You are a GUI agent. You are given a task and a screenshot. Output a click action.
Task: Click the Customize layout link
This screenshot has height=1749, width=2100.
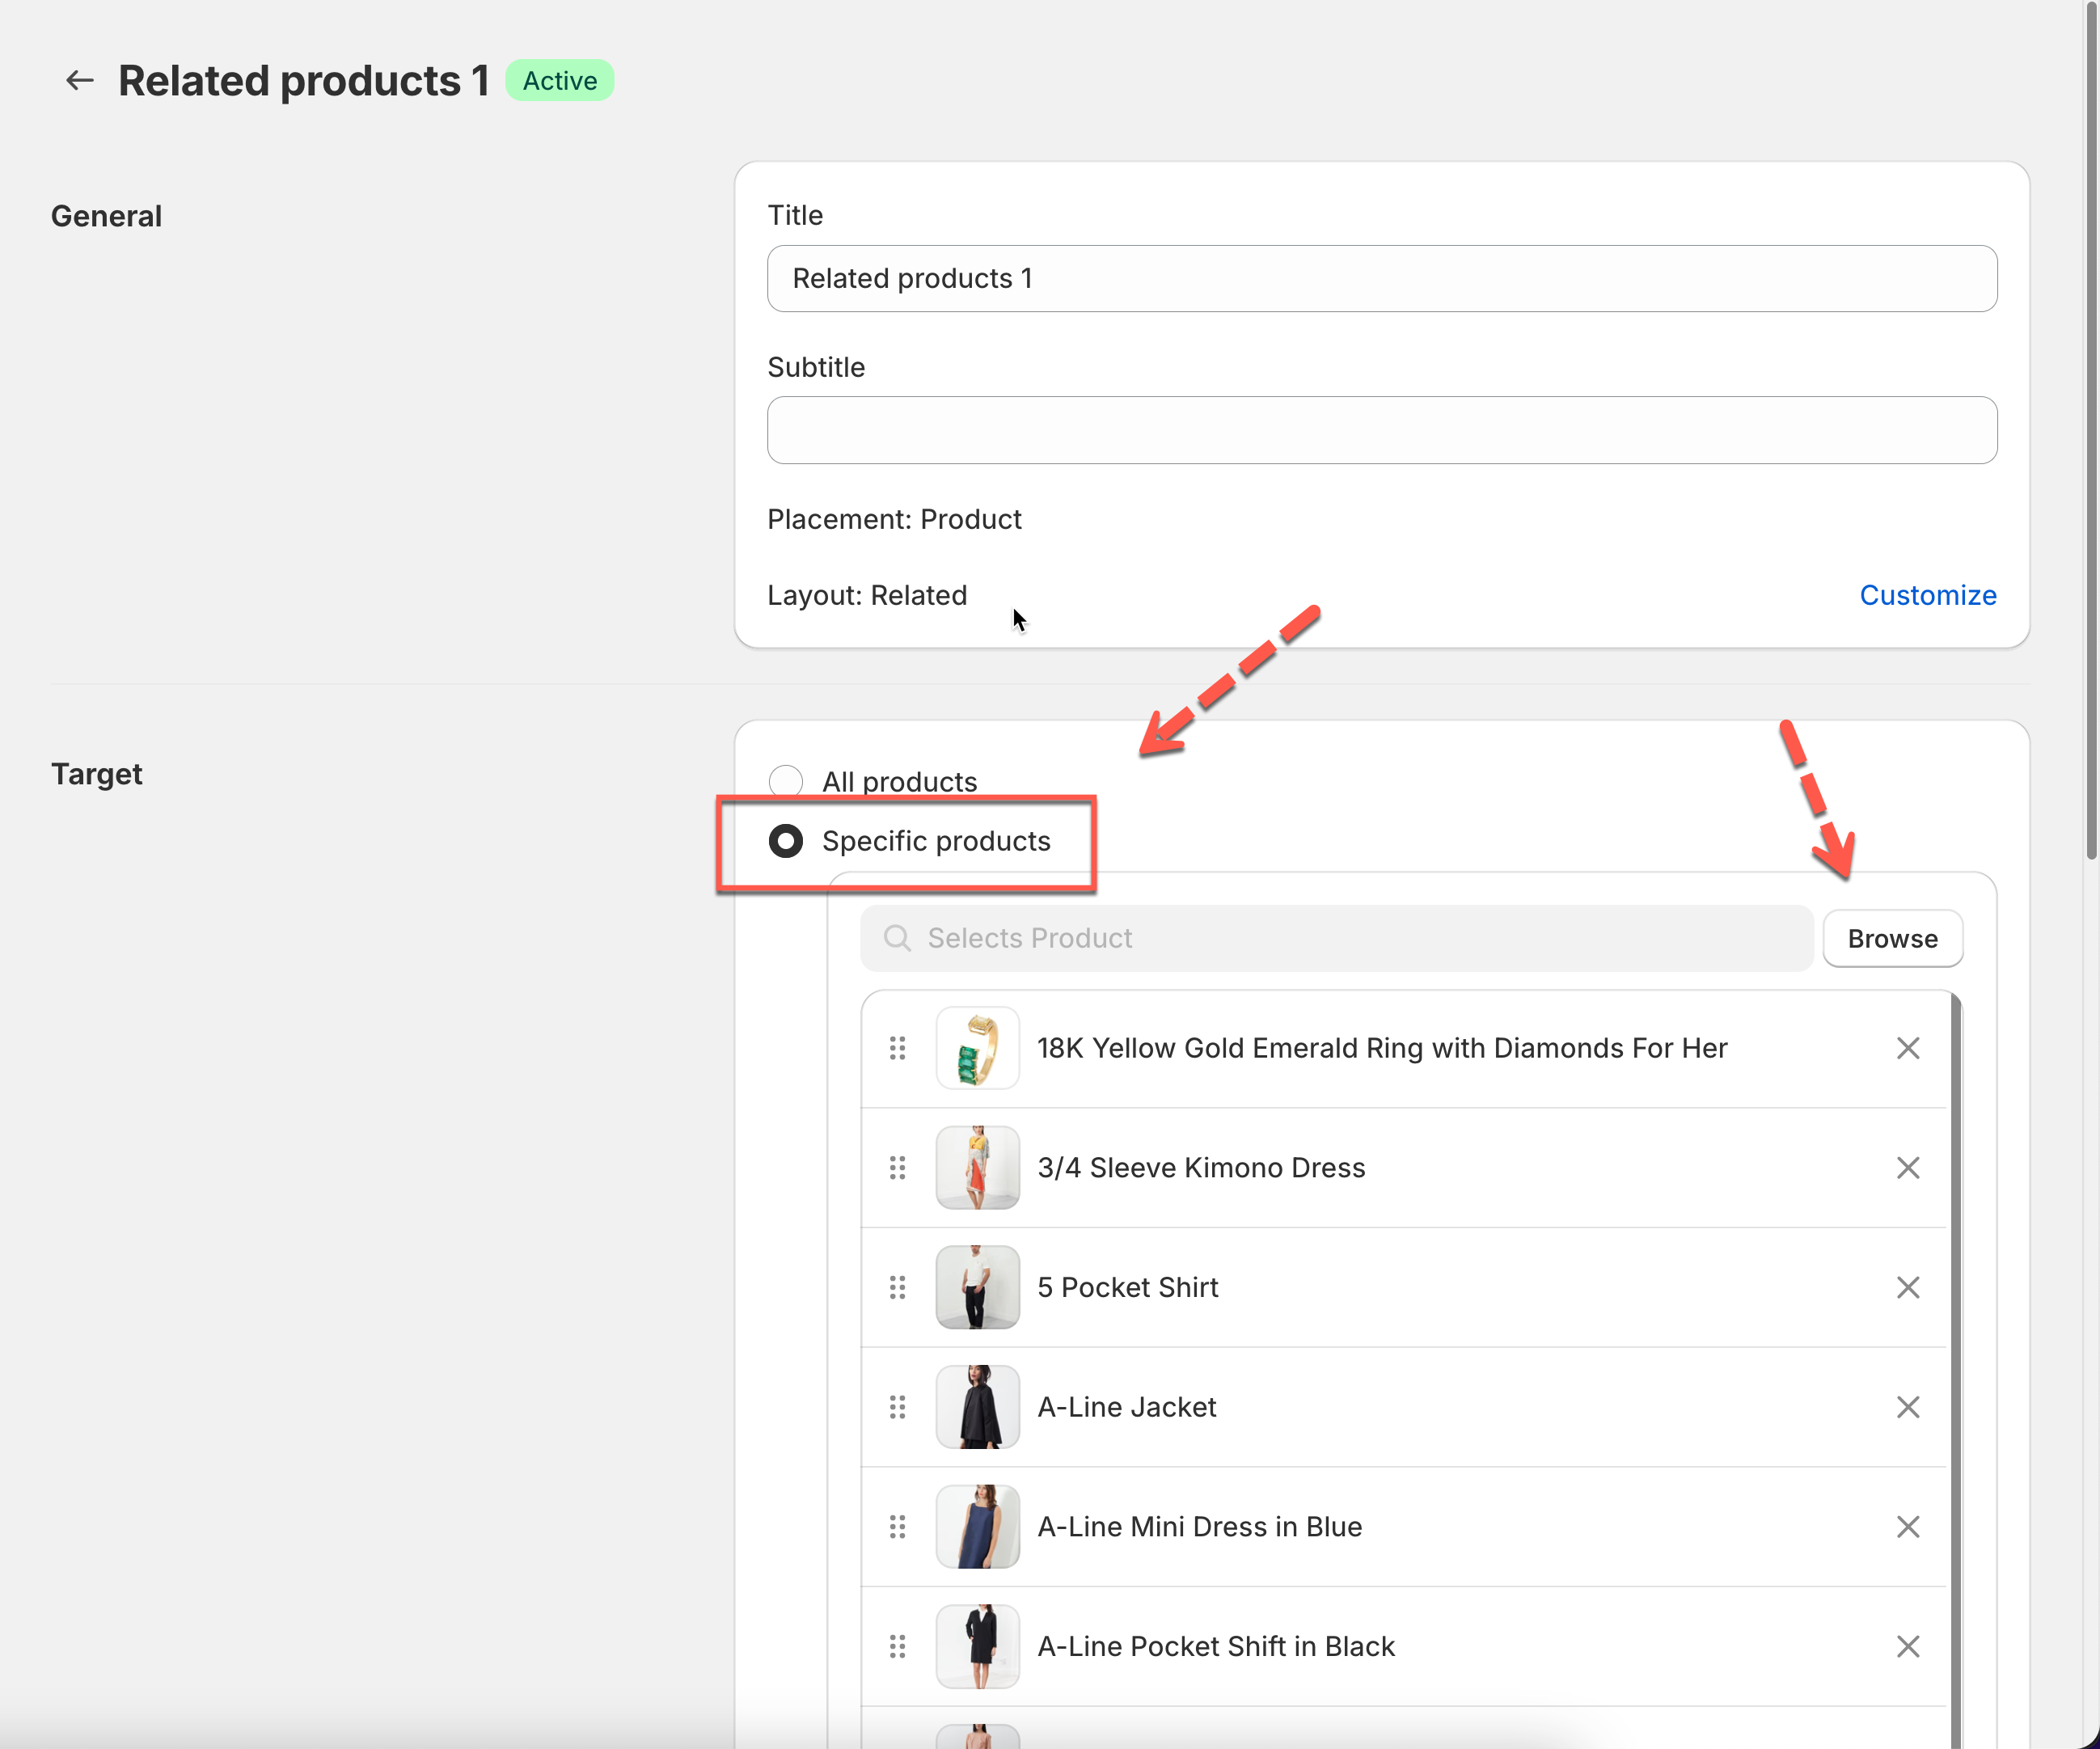[x=1927, y=595]
